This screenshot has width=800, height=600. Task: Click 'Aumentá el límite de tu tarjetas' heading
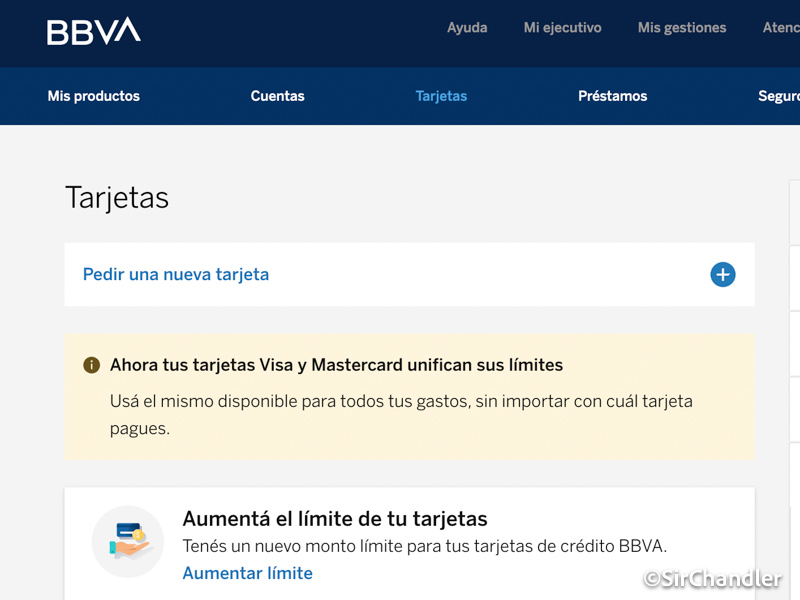click(x=335, y=519)
